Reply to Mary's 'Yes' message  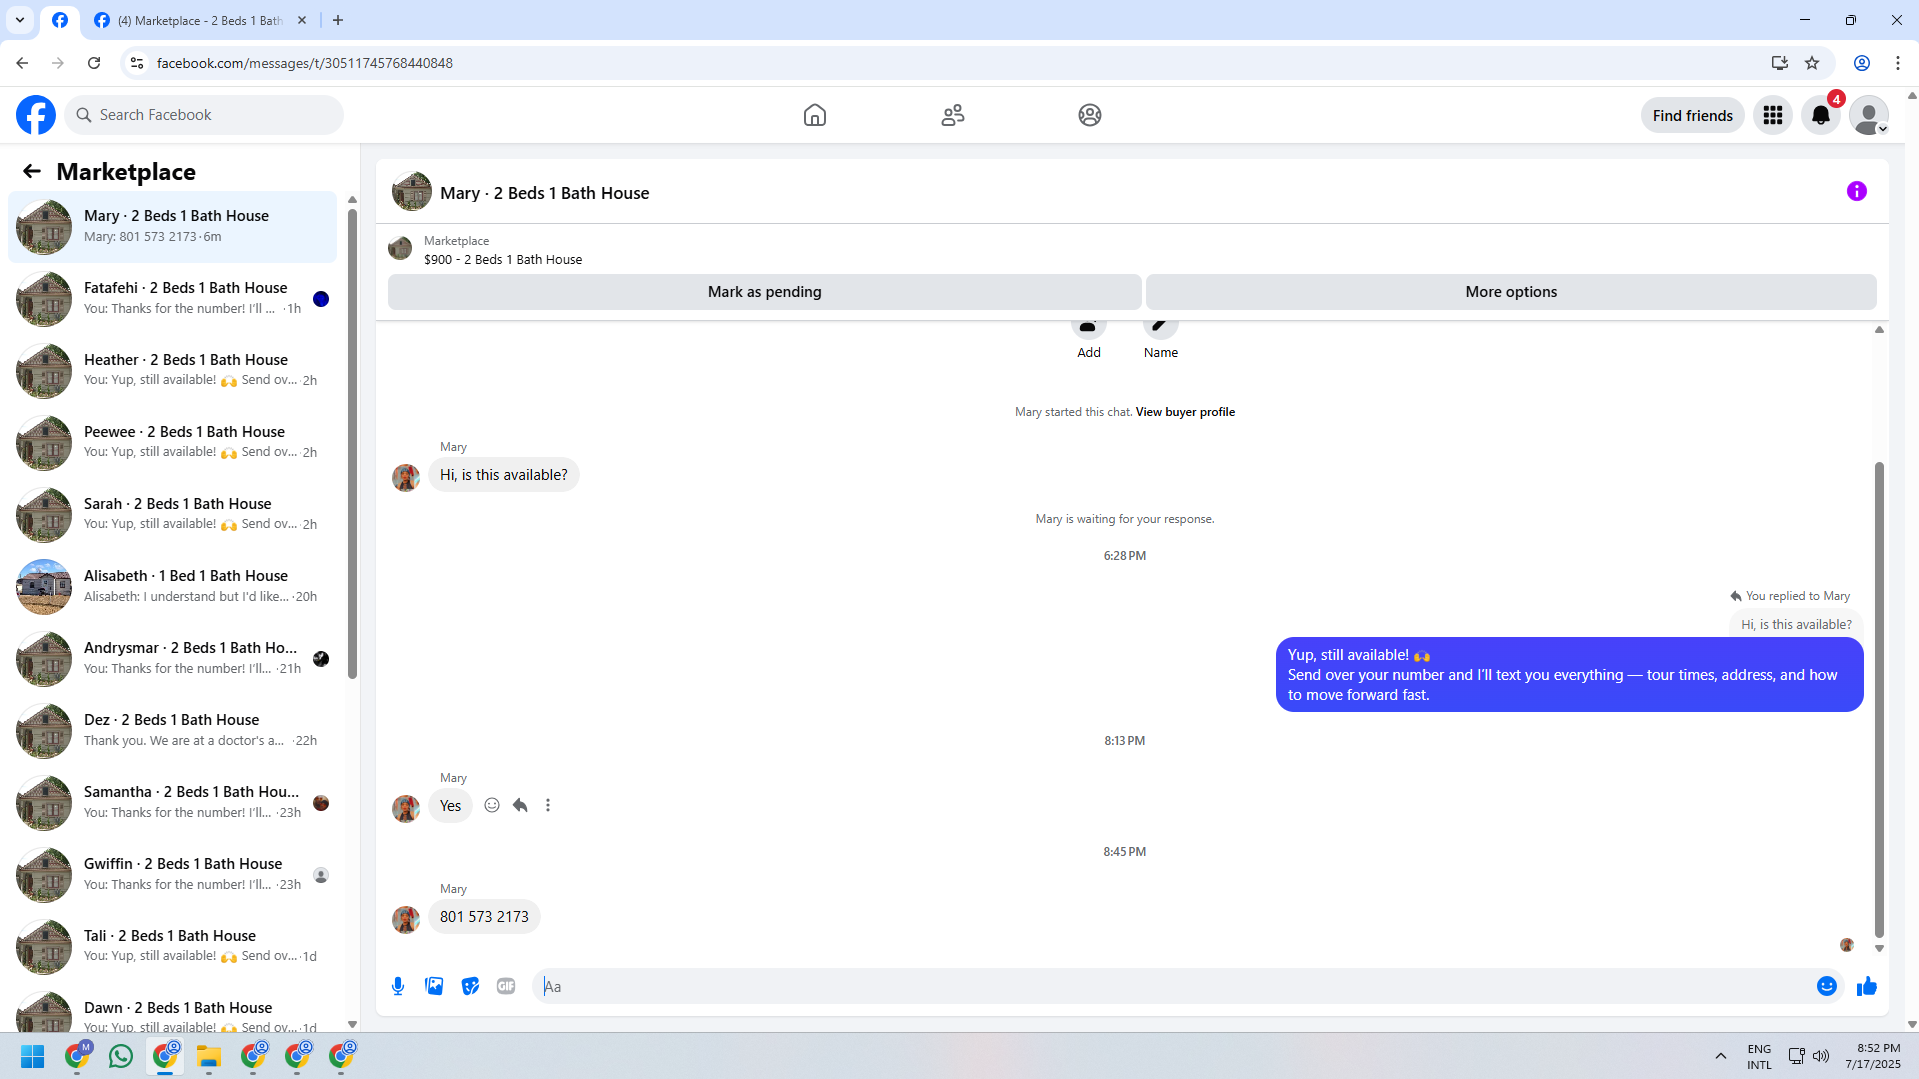[x=520, y=805]
